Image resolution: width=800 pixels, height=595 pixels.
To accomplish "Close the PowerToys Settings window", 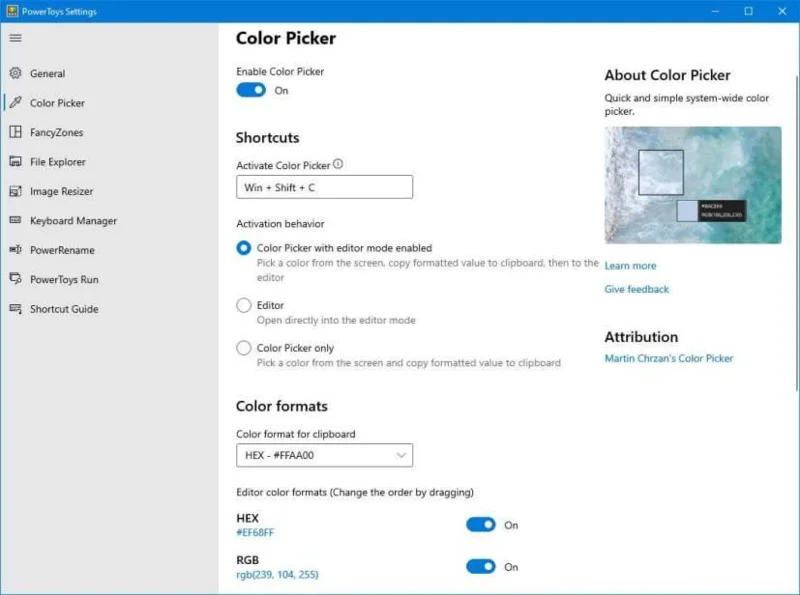I will pos(782,11).
